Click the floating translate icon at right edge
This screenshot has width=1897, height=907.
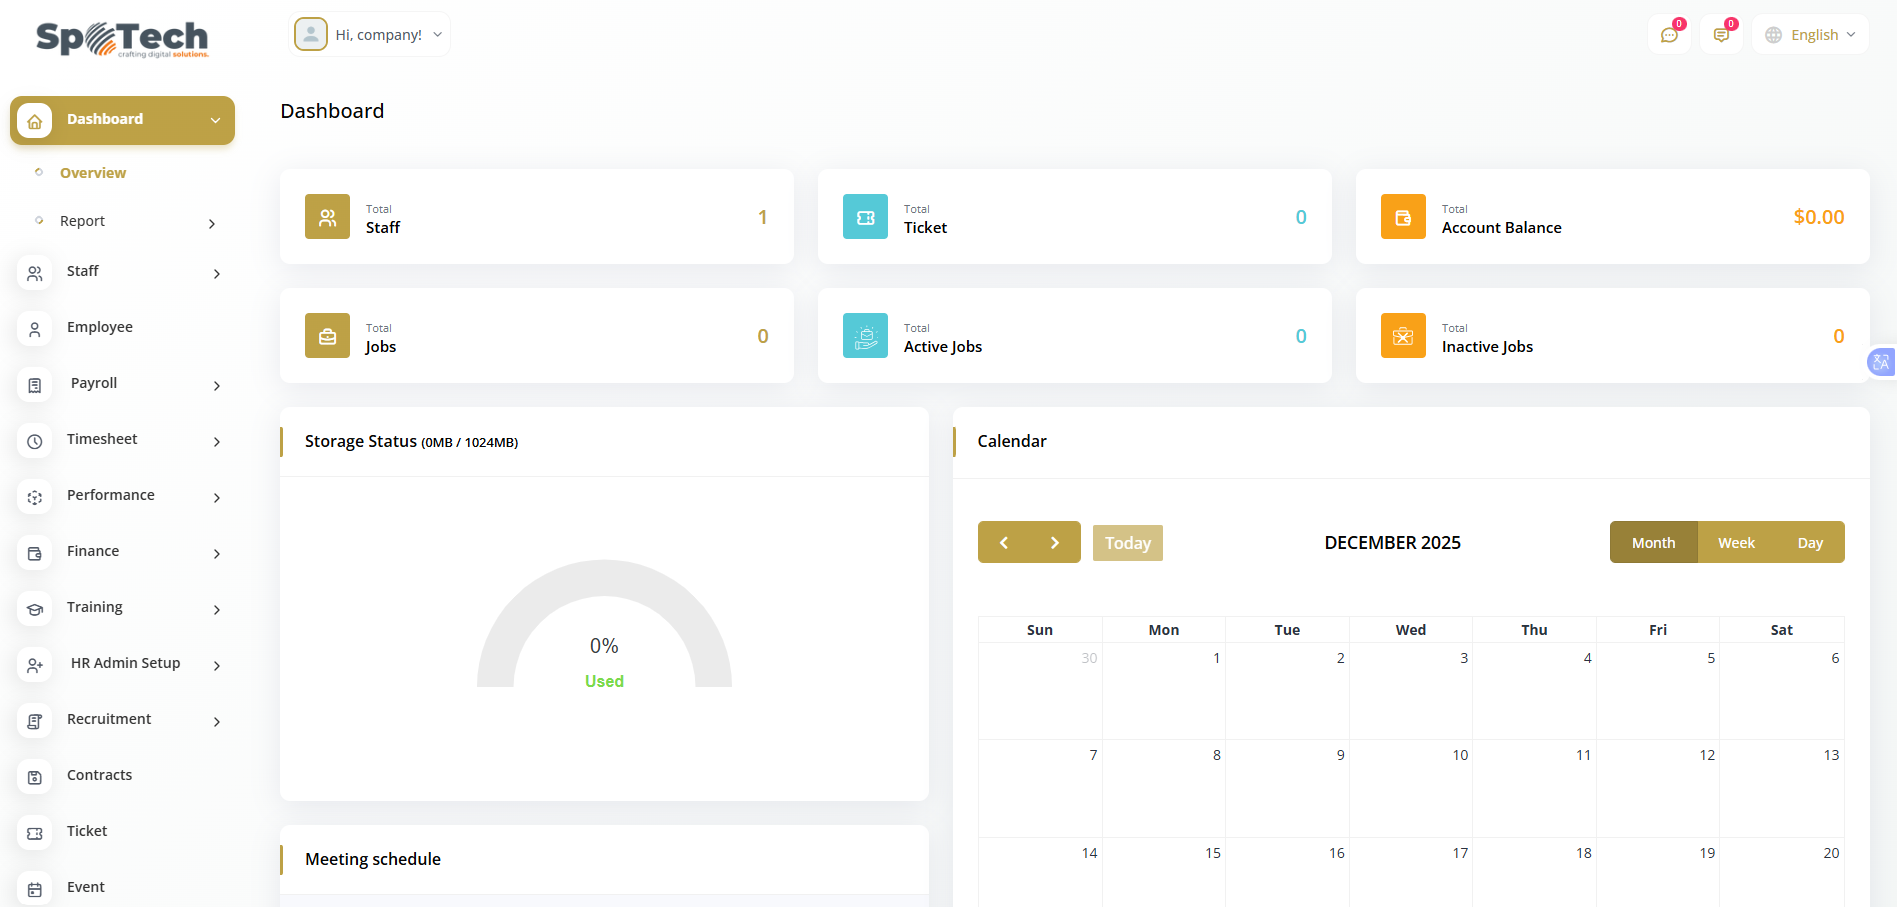(x=1881, y=362)
